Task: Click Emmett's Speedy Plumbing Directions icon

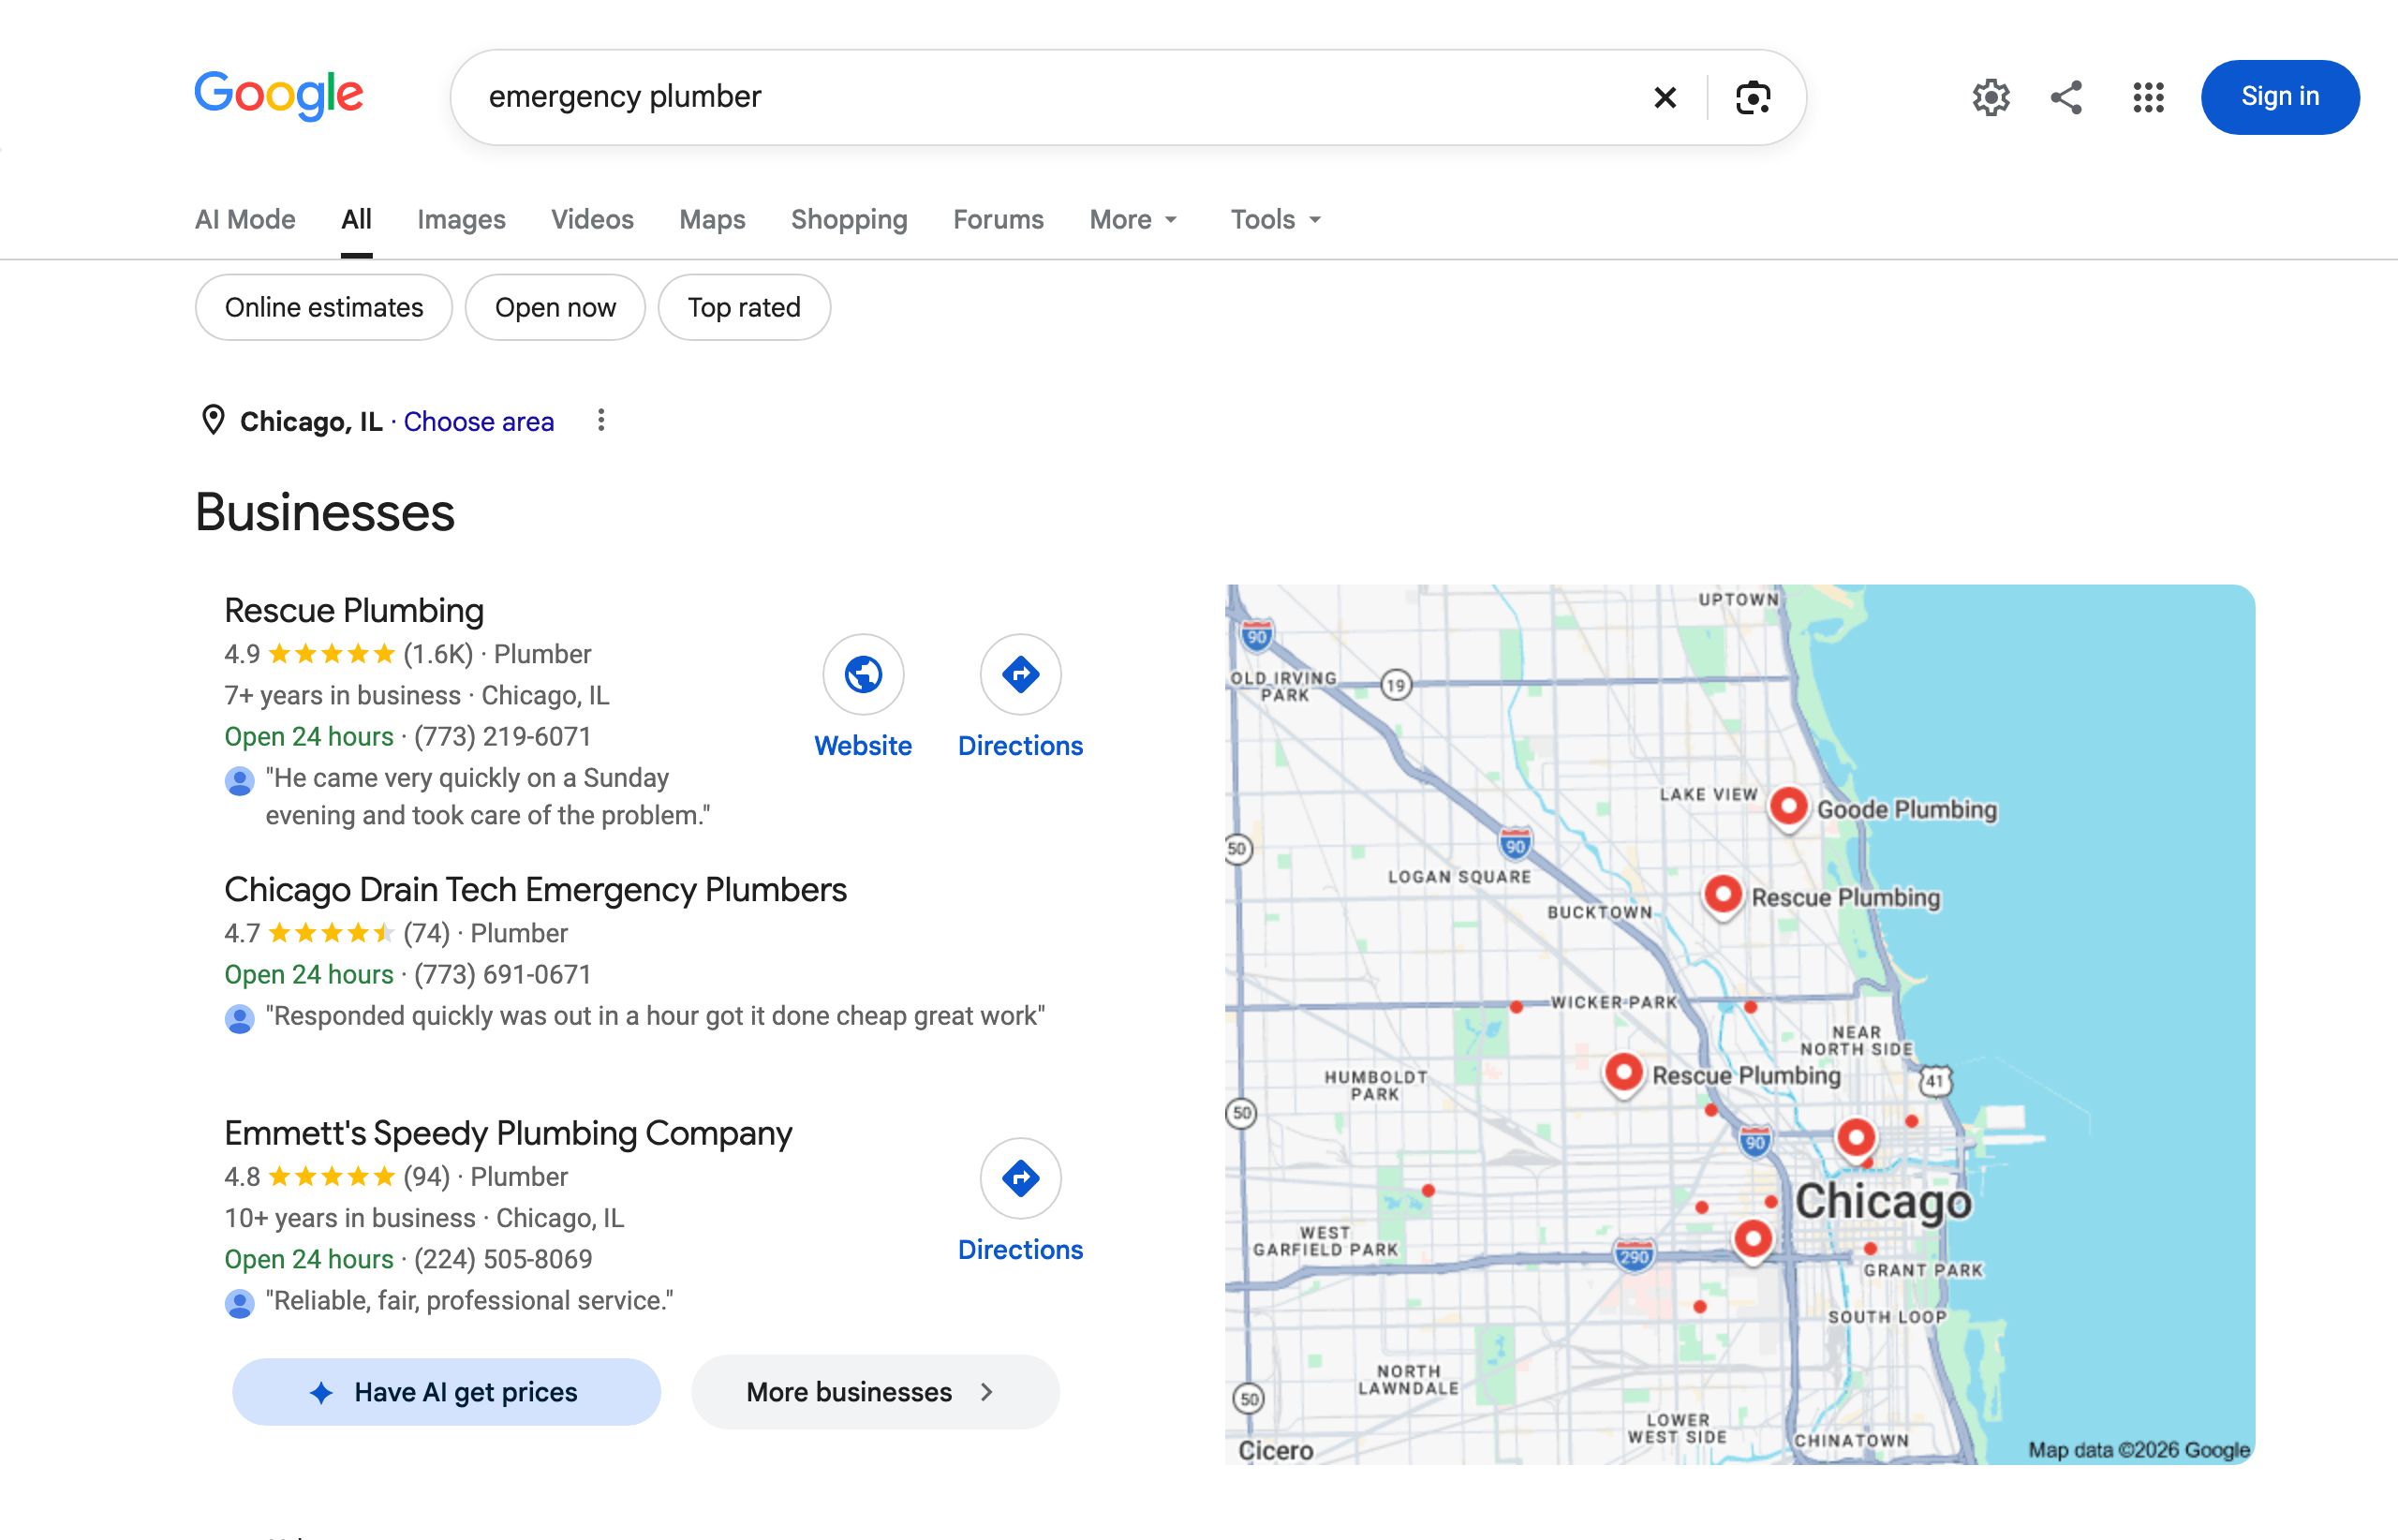Action: tap(1020, 1178)
